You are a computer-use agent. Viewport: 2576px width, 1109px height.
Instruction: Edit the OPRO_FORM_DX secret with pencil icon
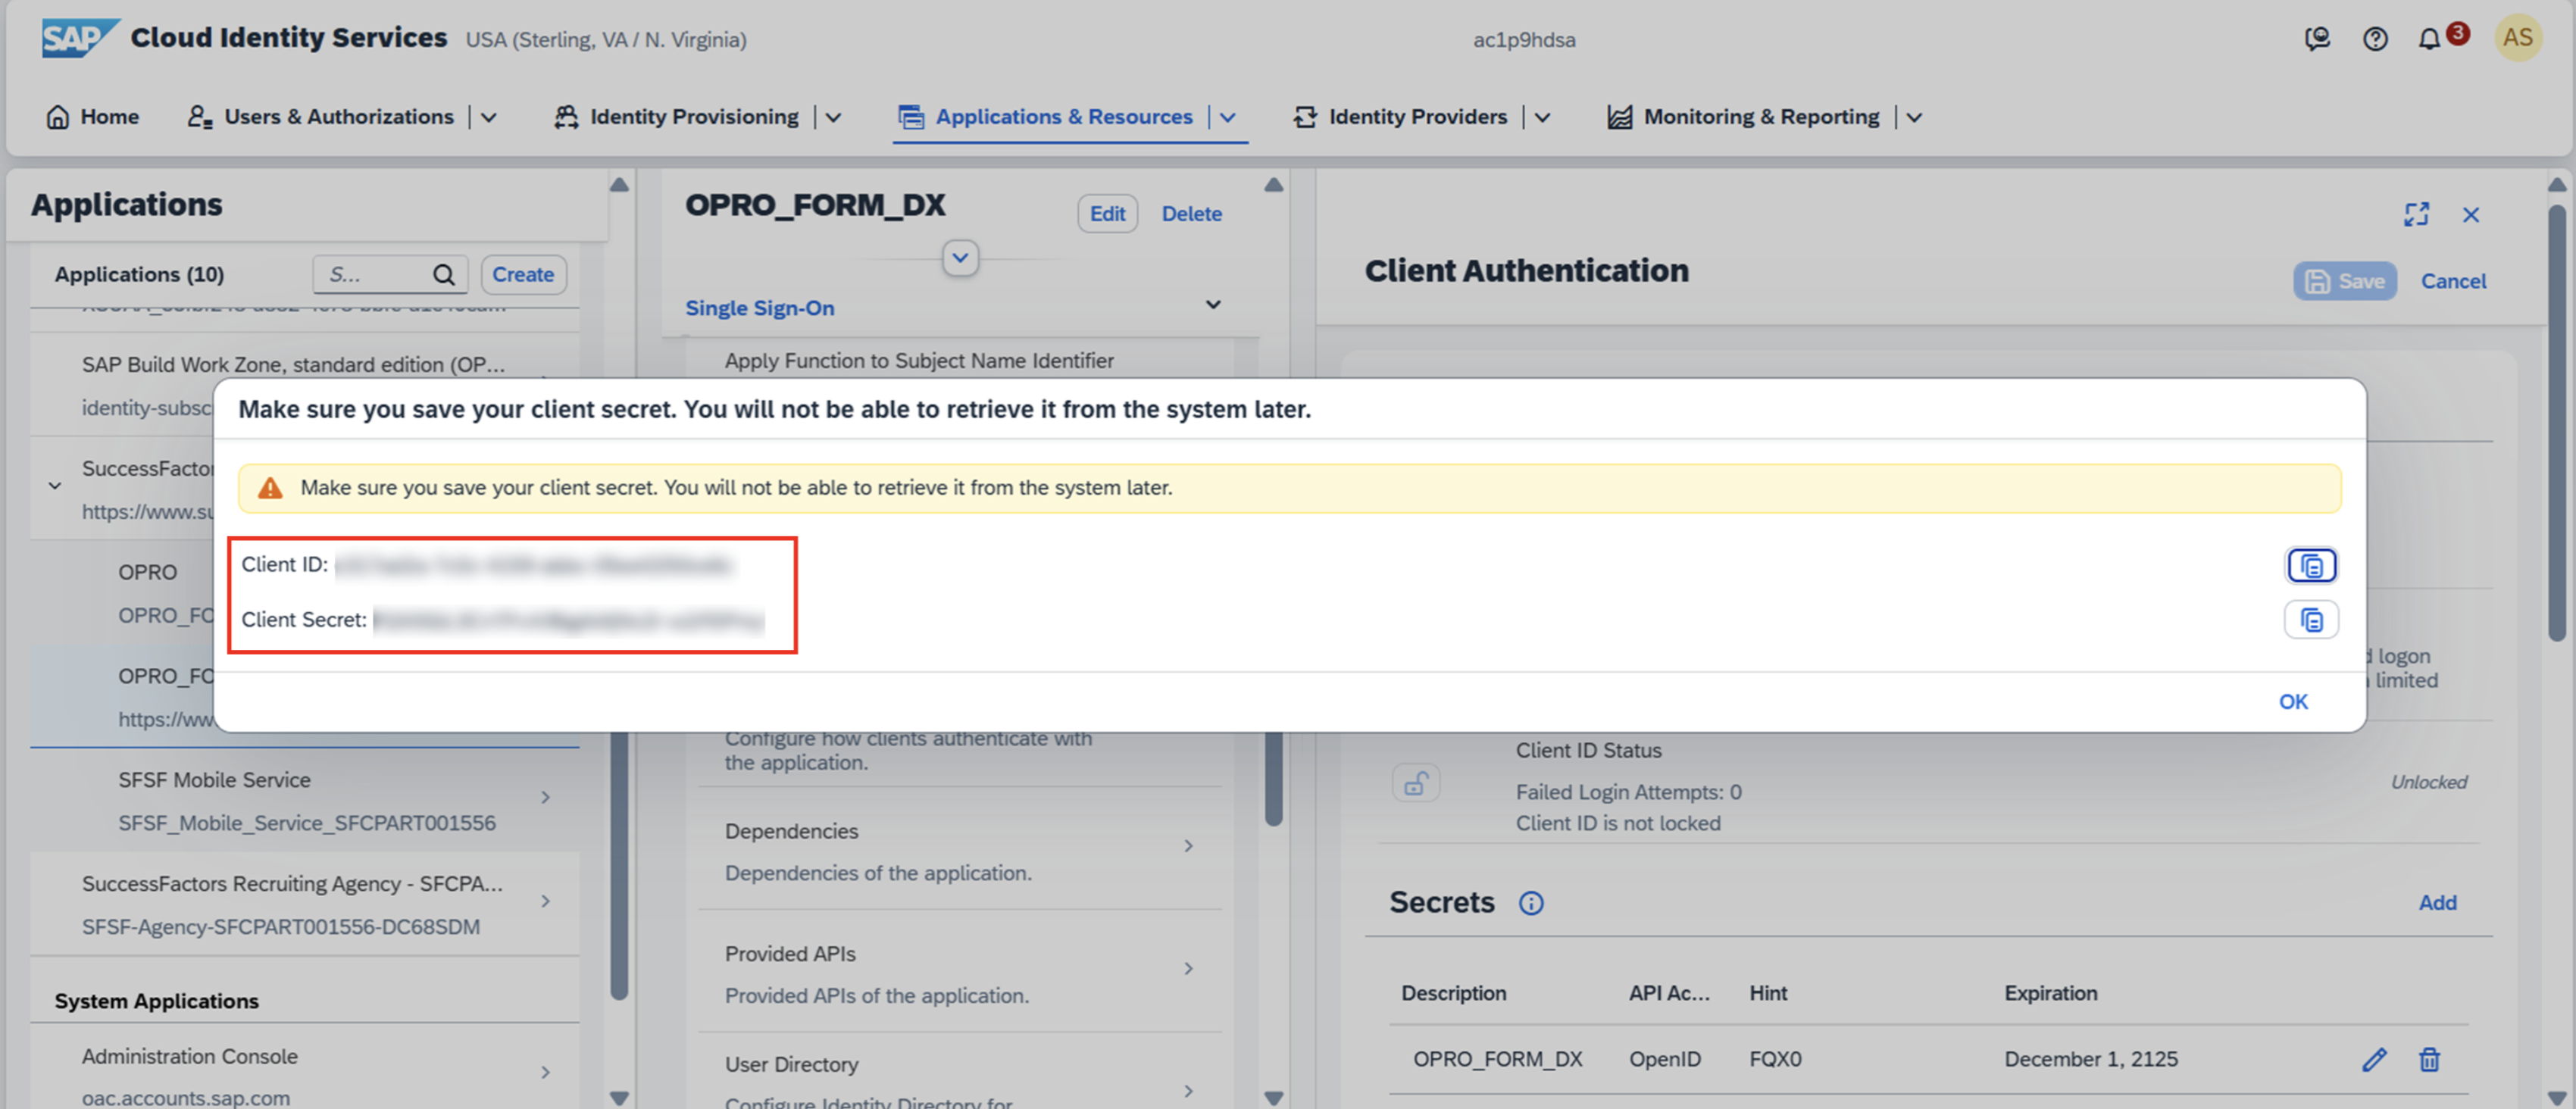(x=2374, y=1059)
